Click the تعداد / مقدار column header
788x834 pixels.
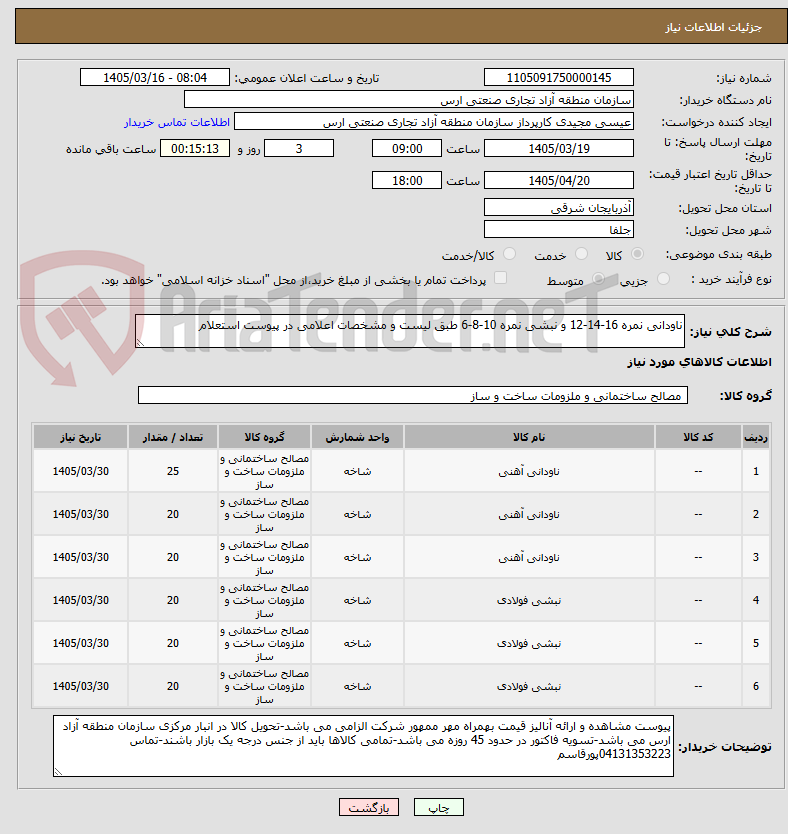tap(173, 437)
